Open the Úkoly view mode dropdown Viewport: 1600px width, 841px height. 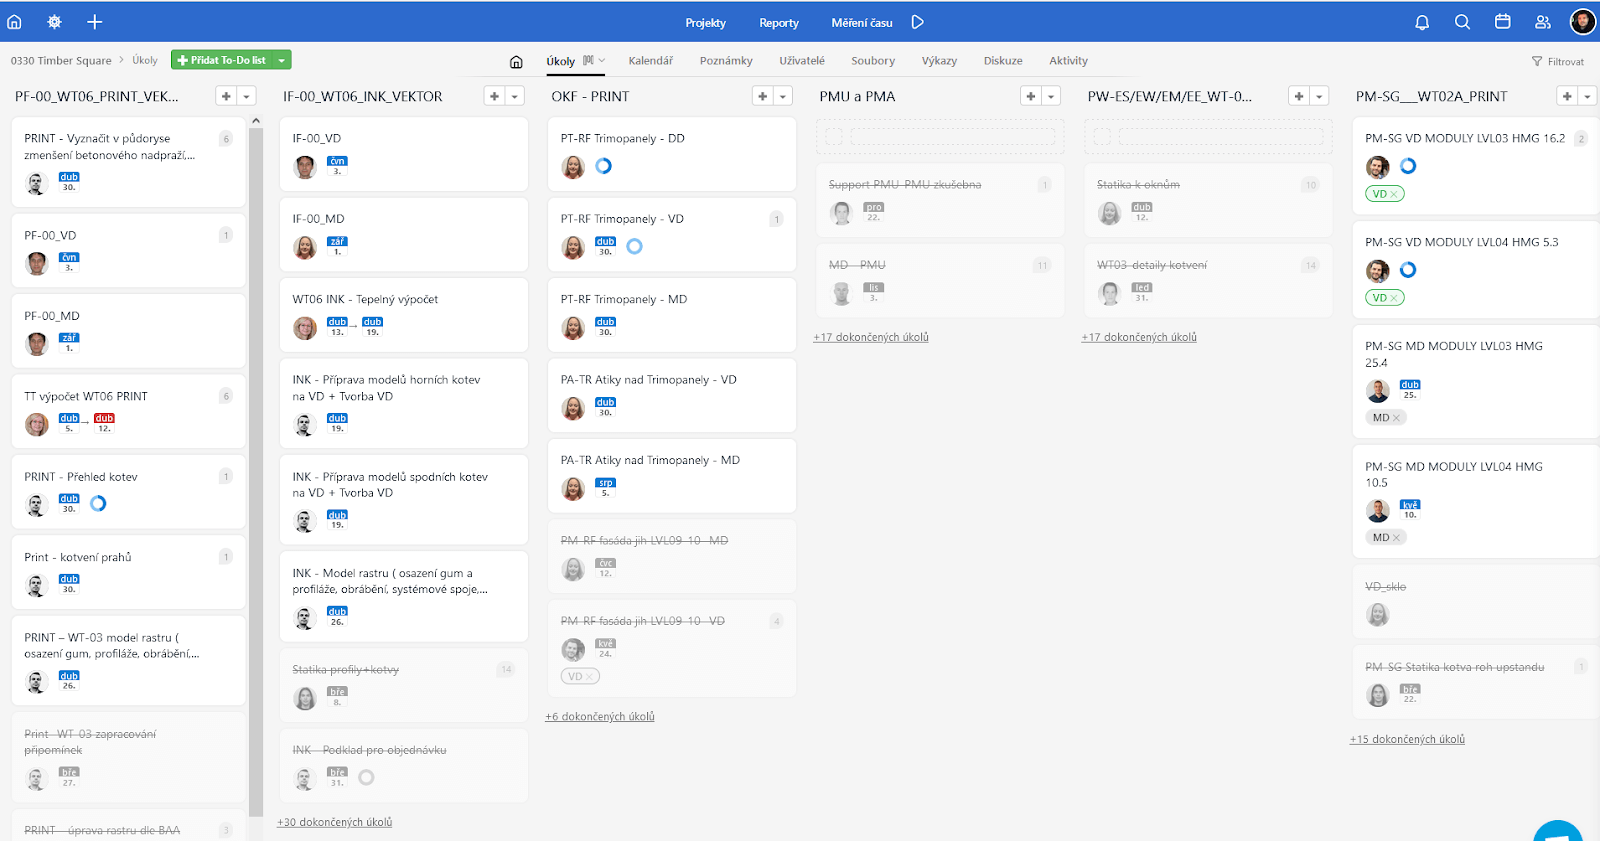click(x=595, y=60)
